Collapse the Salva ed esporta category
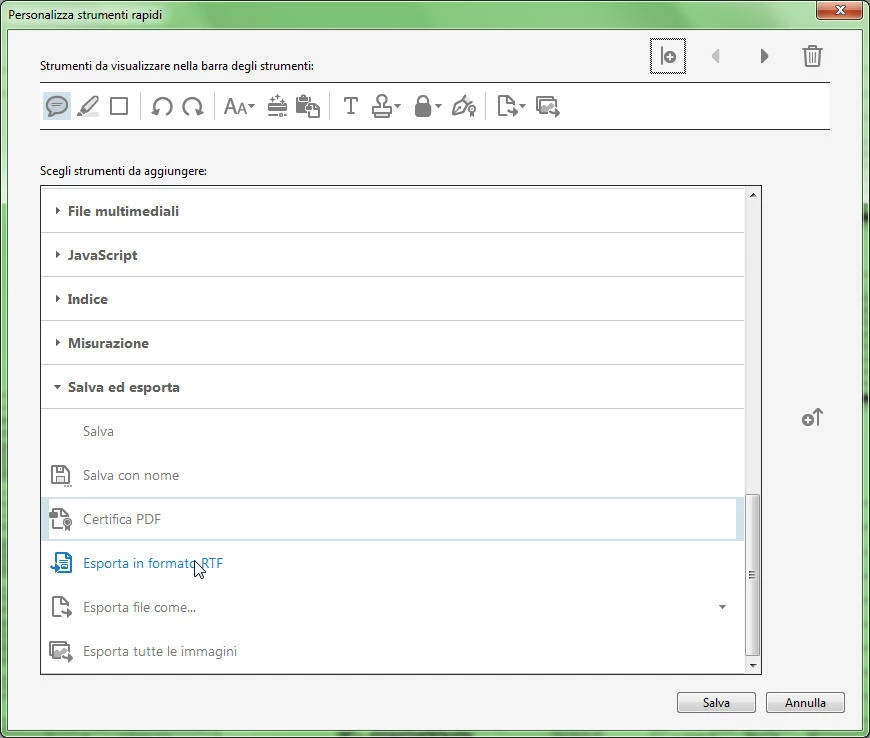Screen dimensions: 870x738 pos(57,387)
